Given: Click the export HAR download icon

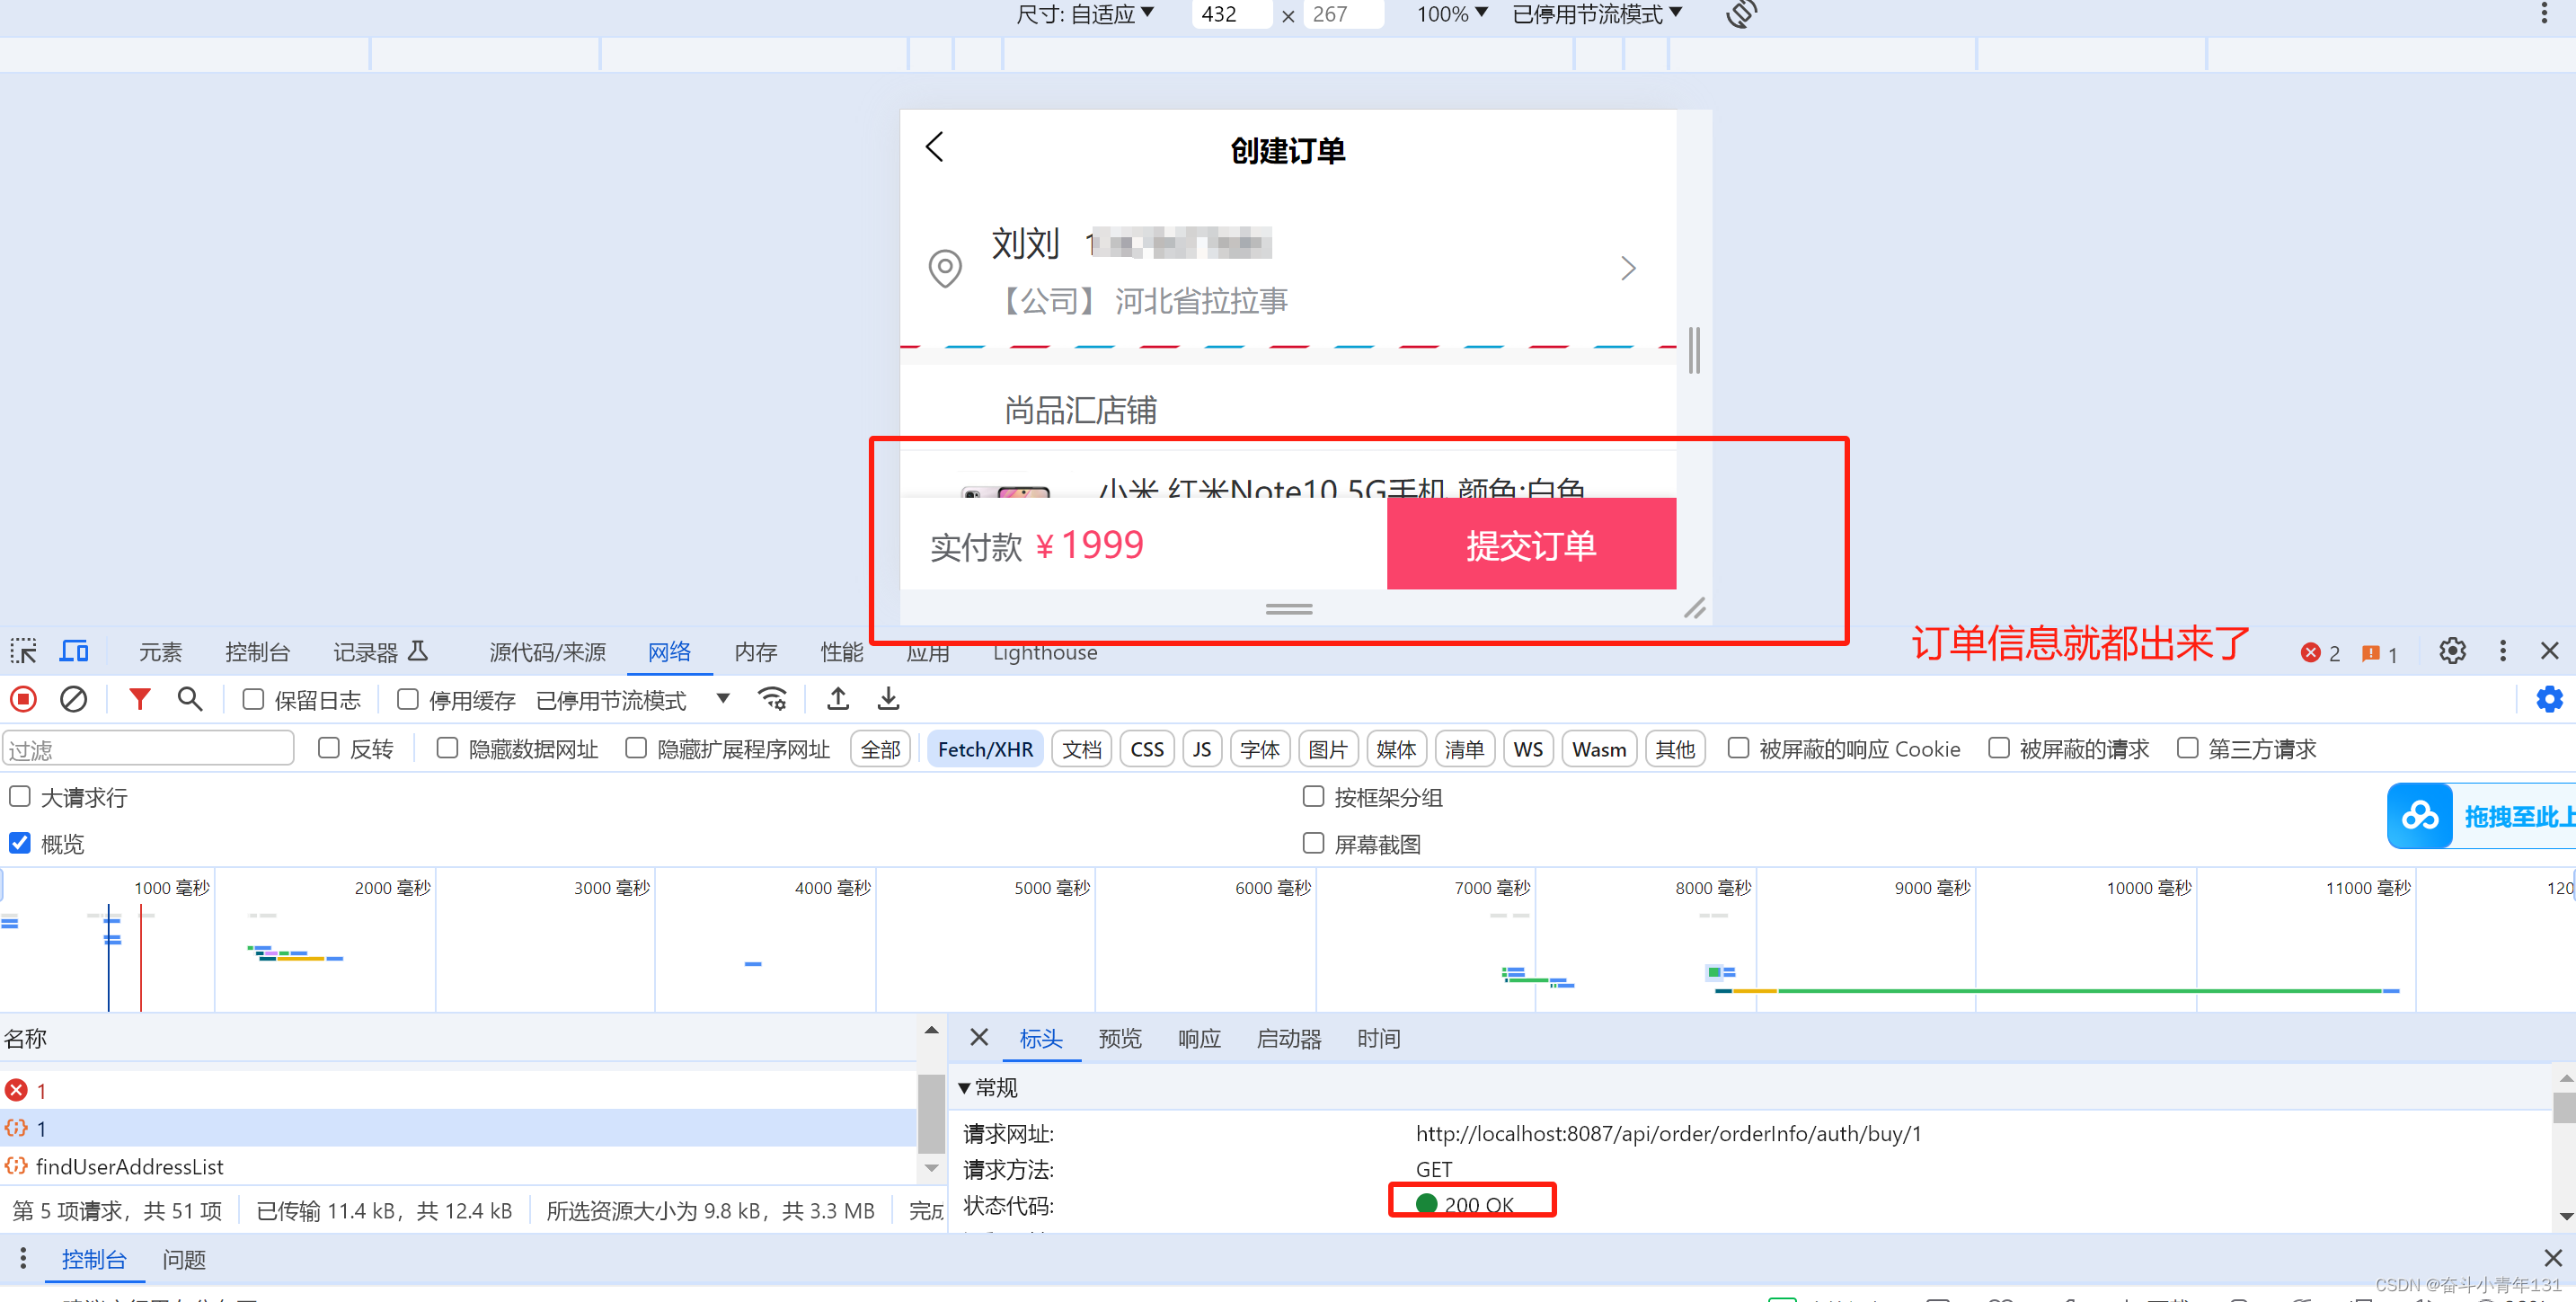Looking at the screenshot, I should (888, 699).
